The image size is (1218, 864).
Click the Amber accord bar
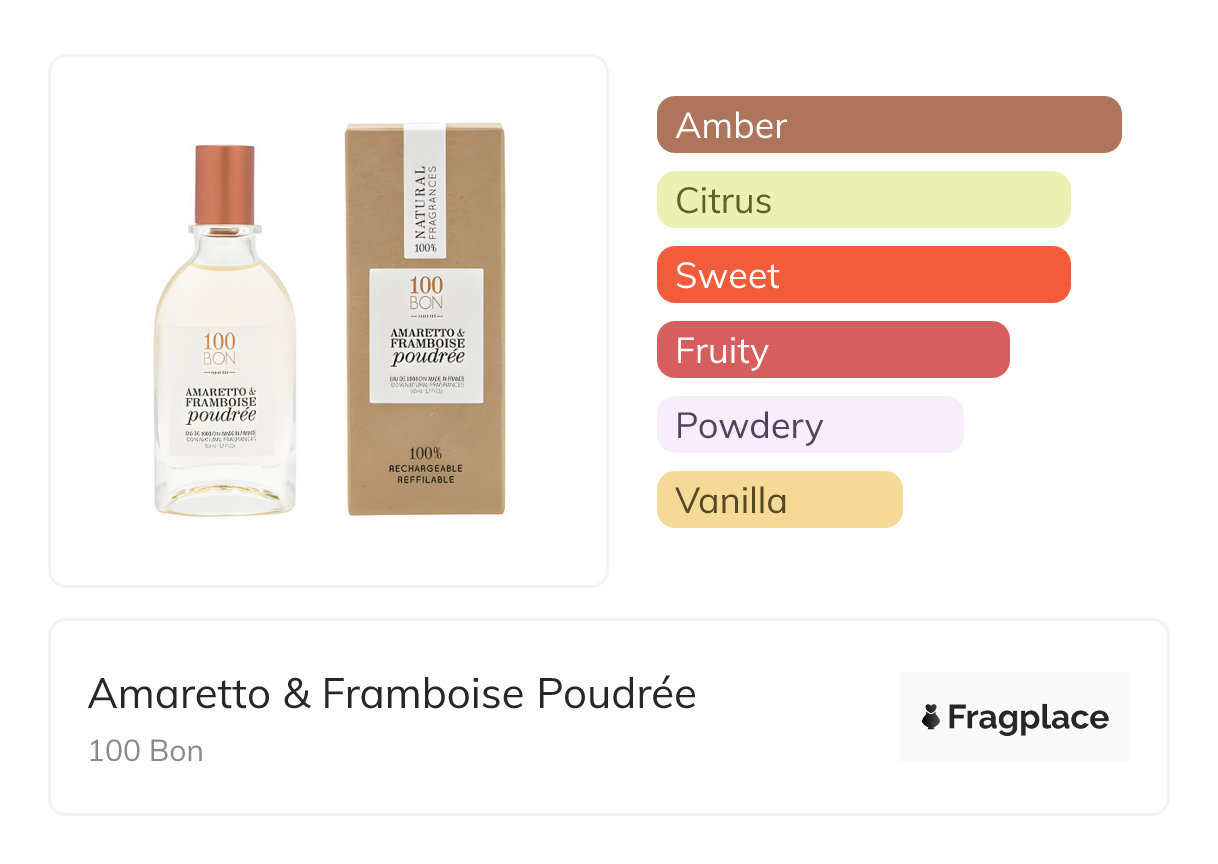coord(888,125)
